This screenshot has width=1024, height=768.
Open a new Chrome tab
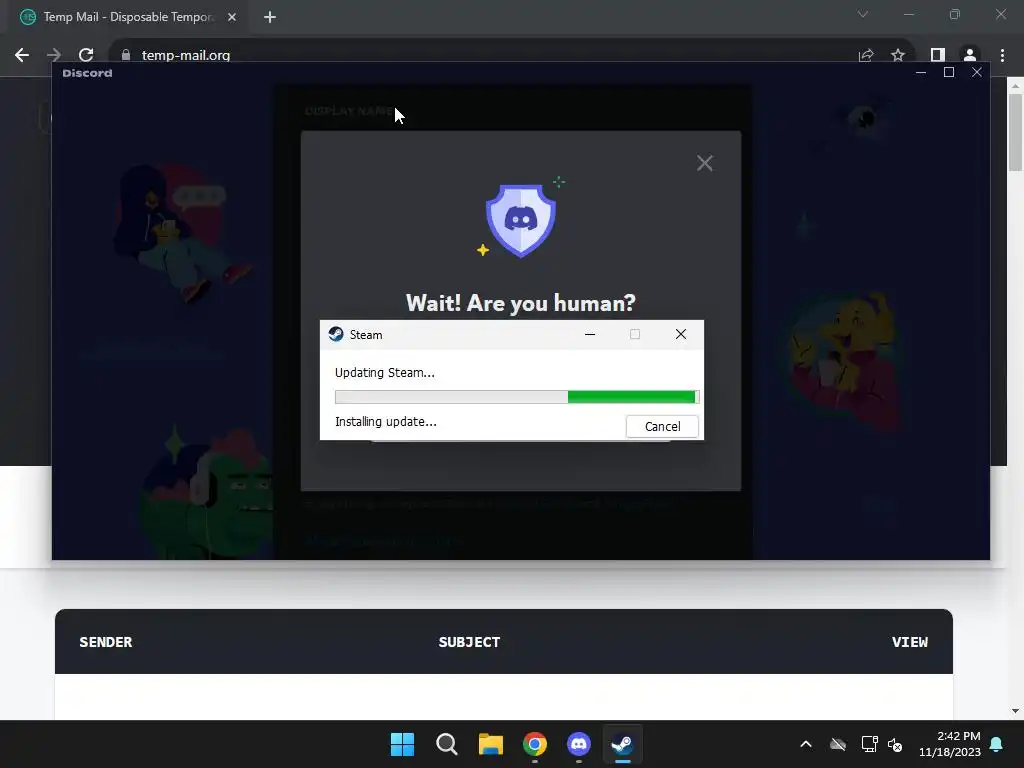(x=270, y=17)
